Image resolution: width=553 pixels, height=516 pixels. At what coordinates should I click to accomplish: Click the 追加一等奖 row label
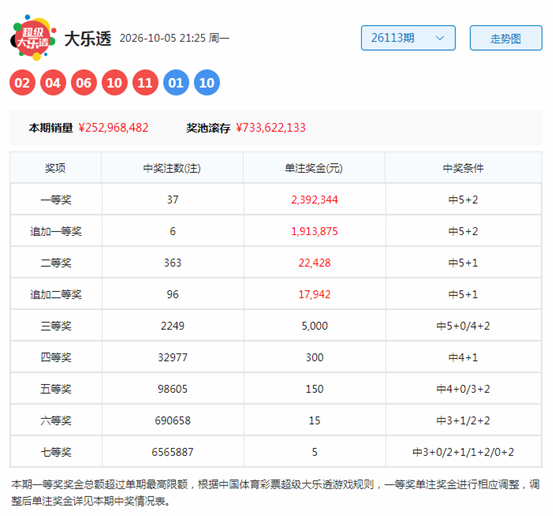tap(56, 231)
